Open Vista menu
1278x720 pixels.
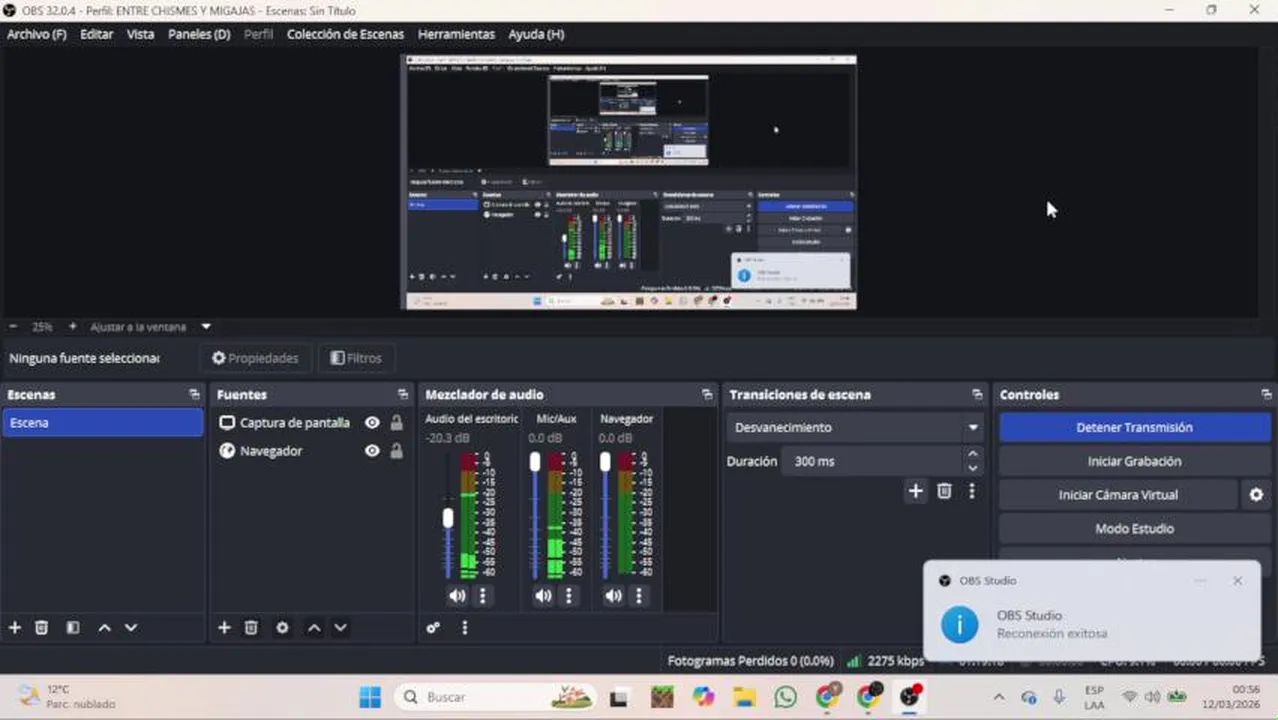pos(140,34)
